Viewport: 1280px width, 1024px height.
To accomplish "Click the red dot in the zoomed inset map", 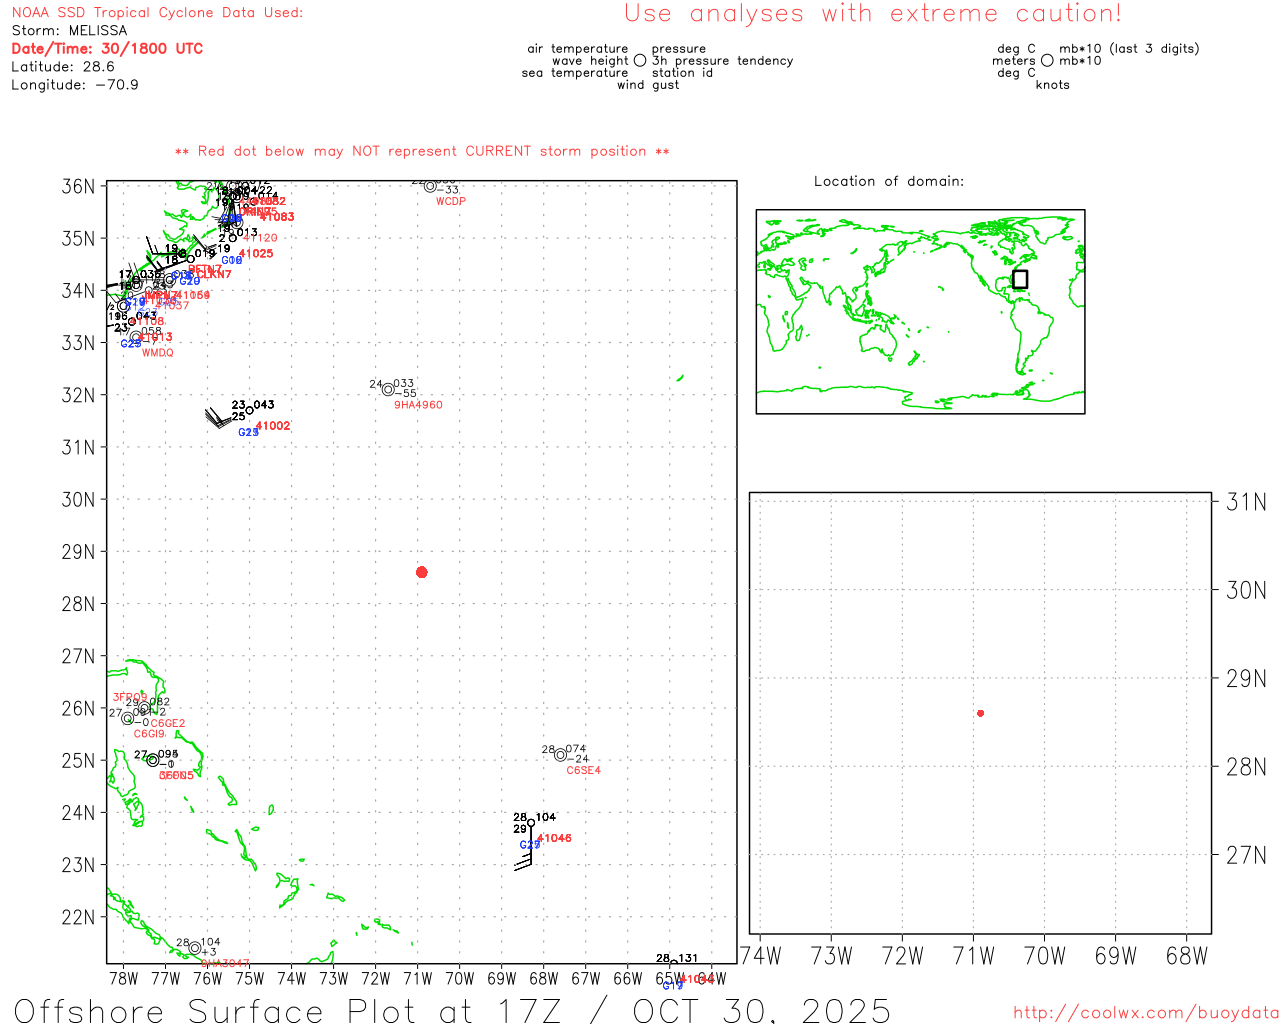I will click(x=980, y=713).
